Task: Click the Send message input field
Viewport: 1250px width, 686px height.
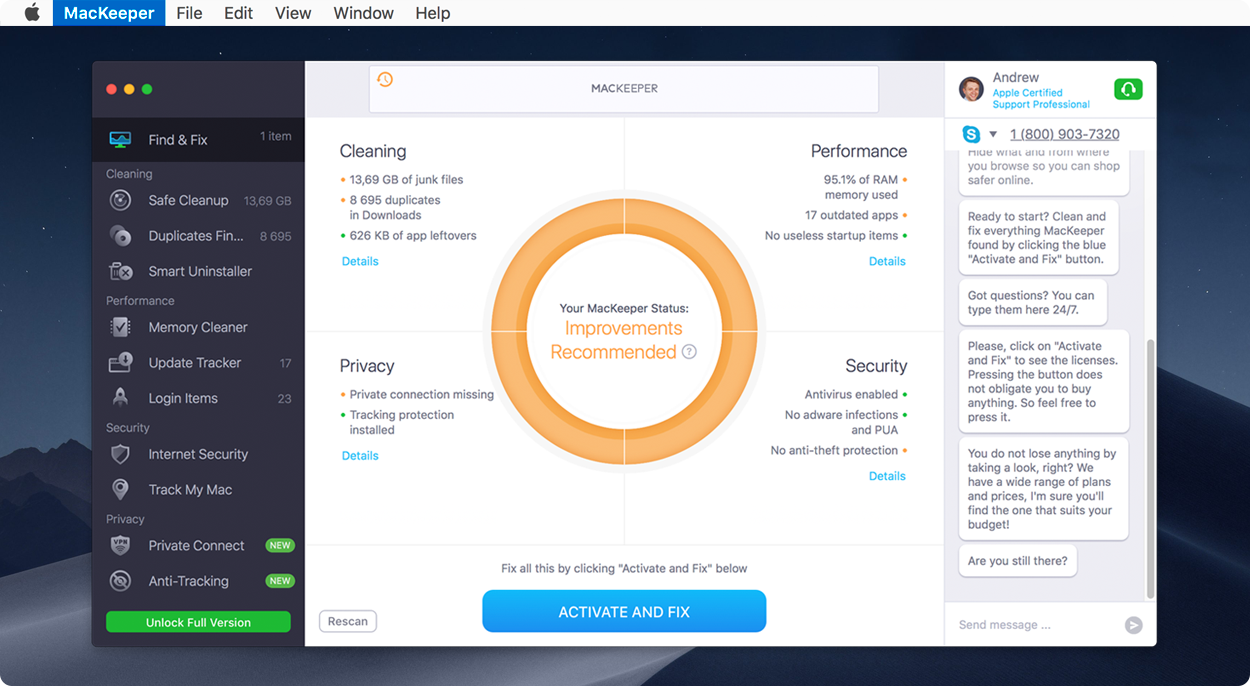Action: point(1035,625)
